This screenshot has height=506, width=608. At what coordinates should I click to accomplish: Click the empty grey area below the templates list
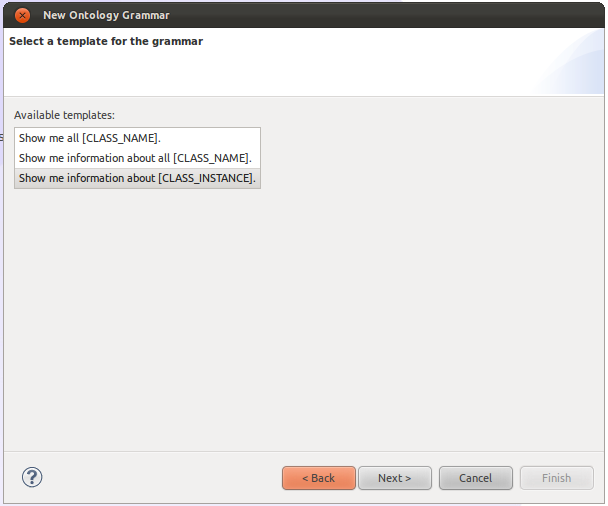300,320
